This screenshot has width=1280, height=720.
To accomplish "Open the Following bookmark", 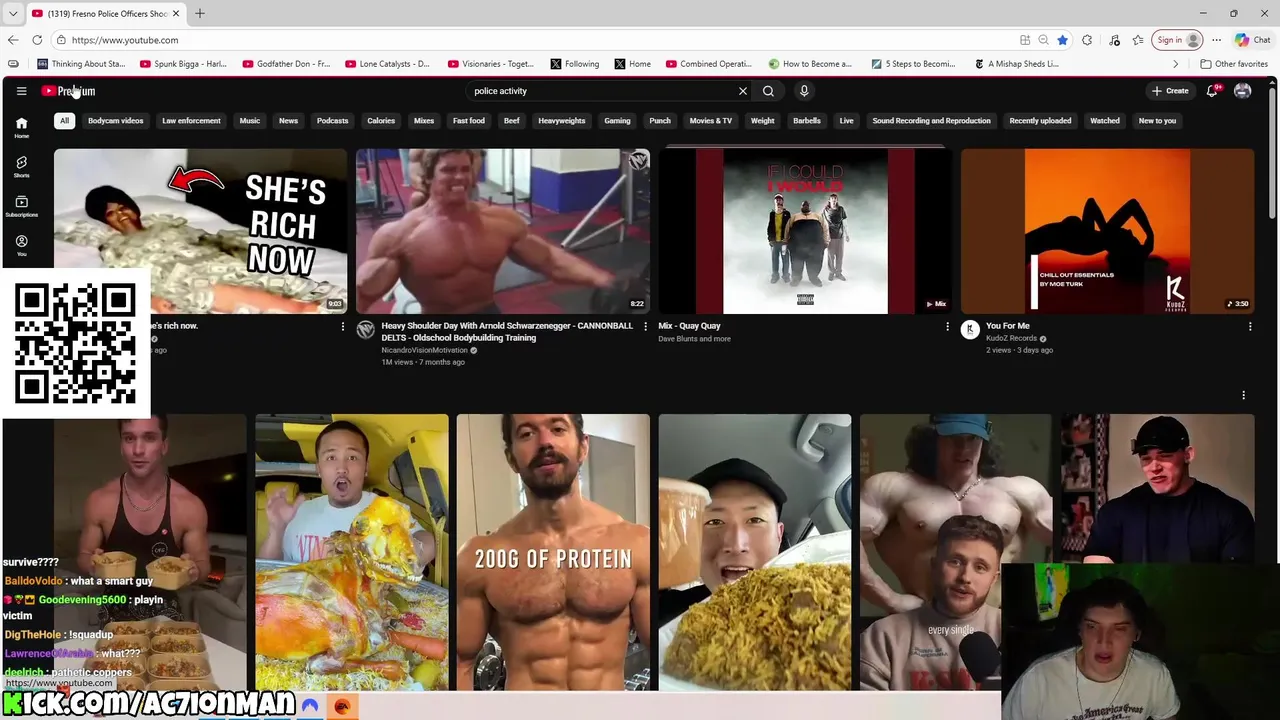I will tap(574, 64).
